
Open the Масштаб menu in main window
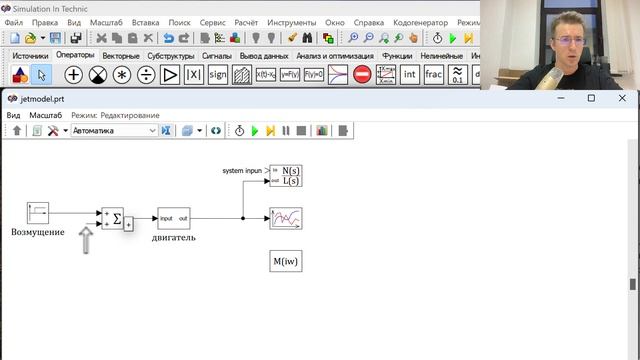(106, 22)
